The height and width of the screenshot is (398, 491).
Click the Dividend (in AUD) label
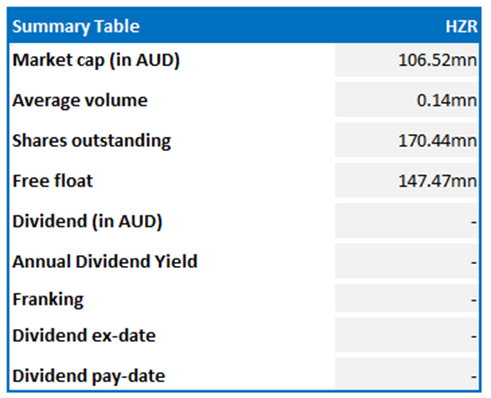pyautogui.click(x=87, y=222)
